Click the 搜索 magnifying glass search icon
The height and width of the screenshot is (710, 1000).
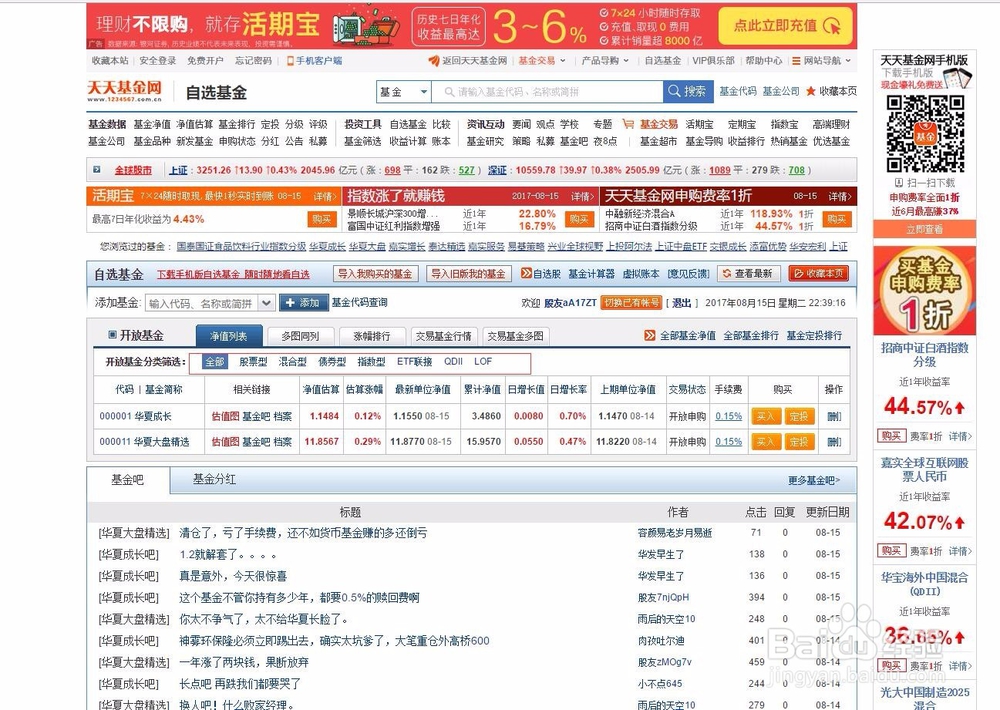pyautogui.click(x=674, y=91)
